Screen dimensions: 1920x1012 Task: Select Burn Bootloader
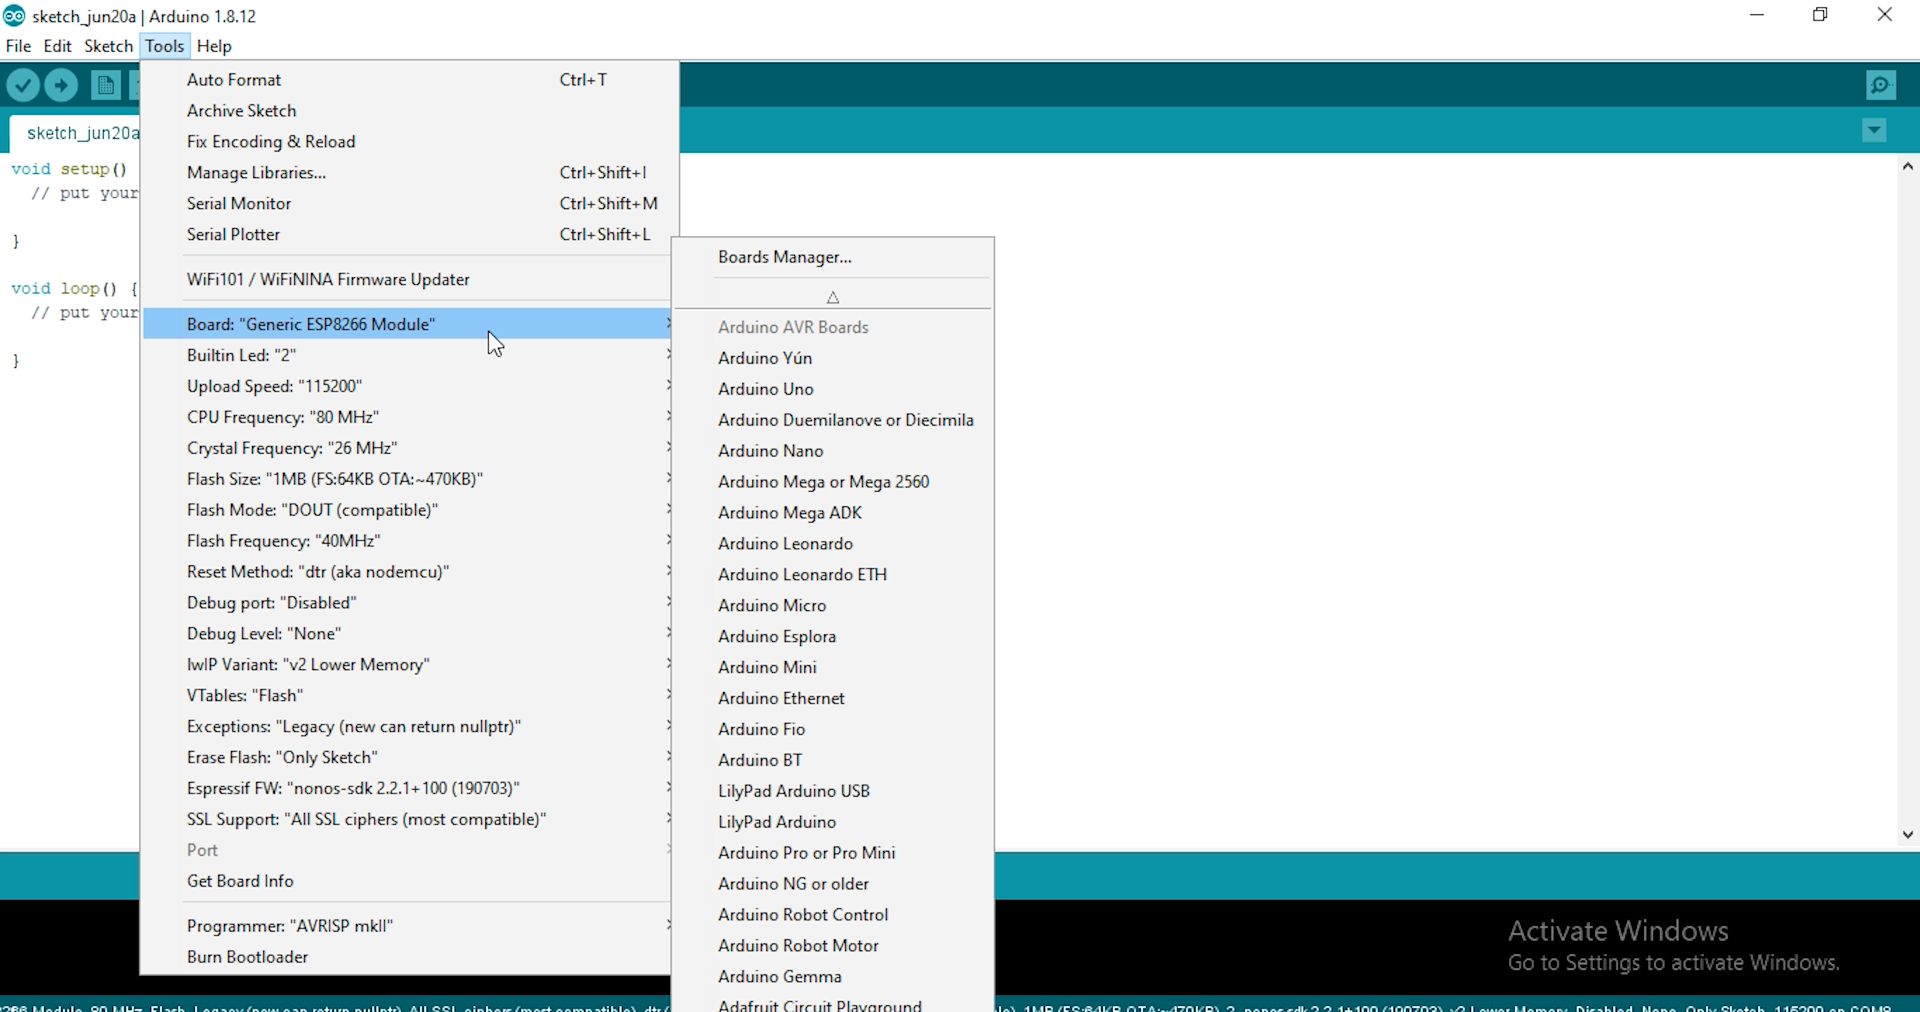click(x=247, y=957)
